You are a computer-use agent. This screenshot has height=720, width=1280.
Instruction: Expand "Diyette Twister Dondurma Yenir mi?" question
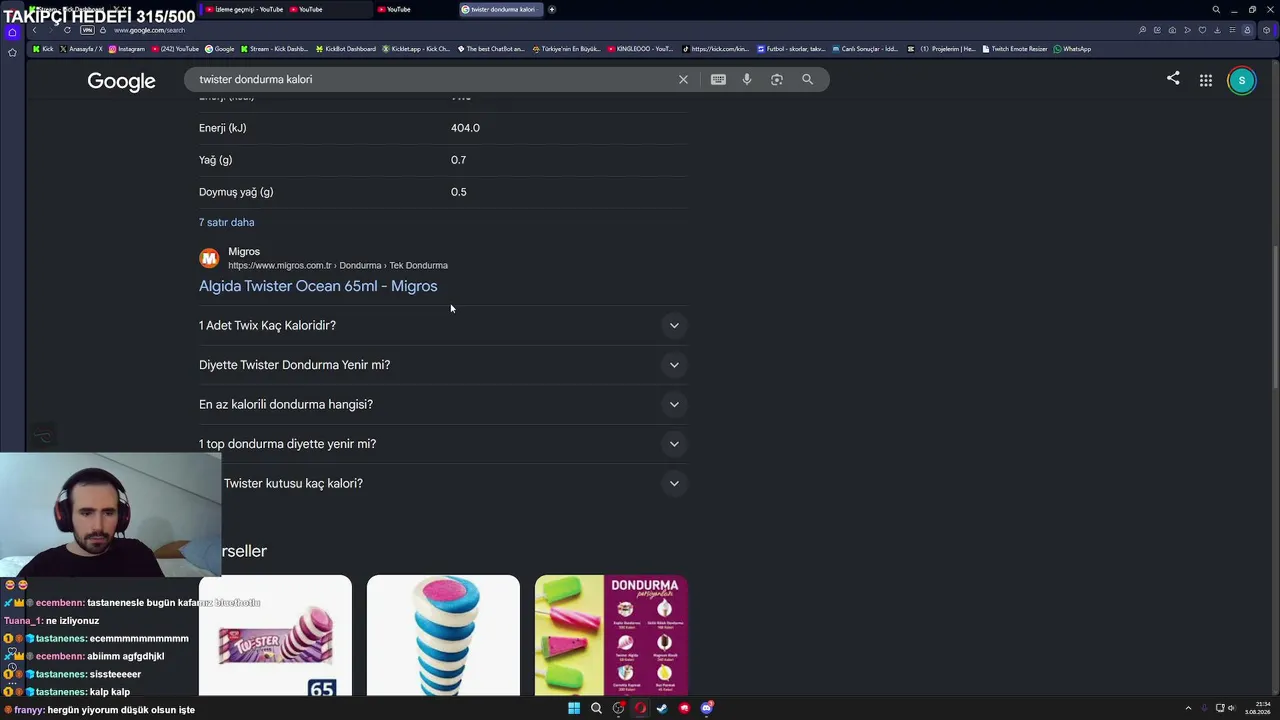click(443, 365)
